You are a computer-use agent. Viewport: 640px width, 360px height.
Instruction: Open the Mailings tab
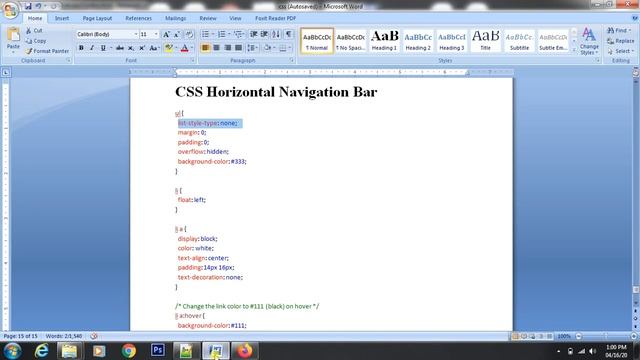(176, 18)
